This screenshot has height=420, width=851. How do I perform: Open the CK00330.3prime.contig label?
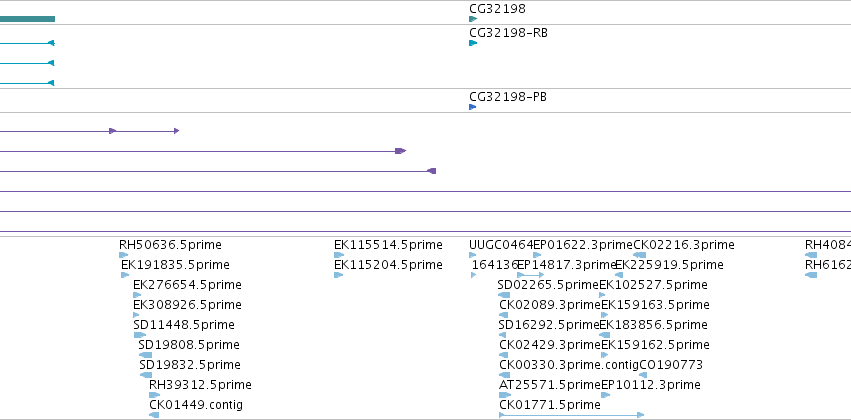pos(569,365)
